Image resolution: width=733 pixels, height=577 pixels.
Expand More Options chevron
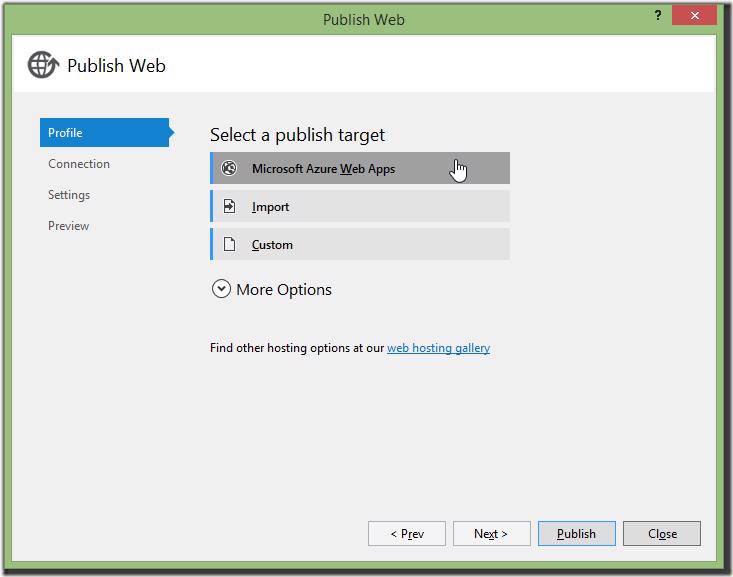pyautogui.click(x=221, y=289)
